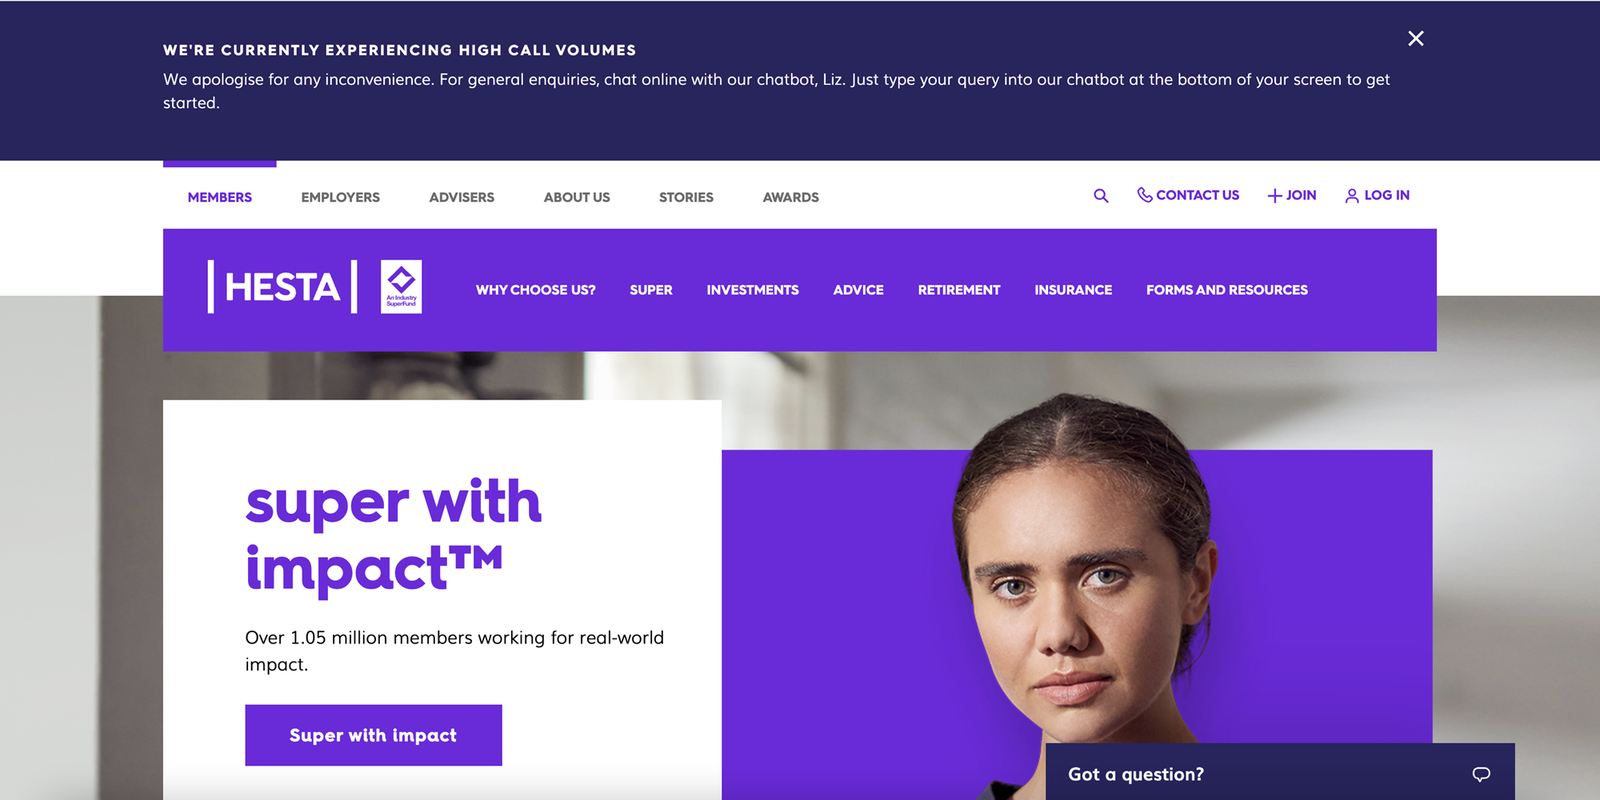1600x800 pixels.
Task: Click the chat bubble icon
Action: coord(1481,774)
